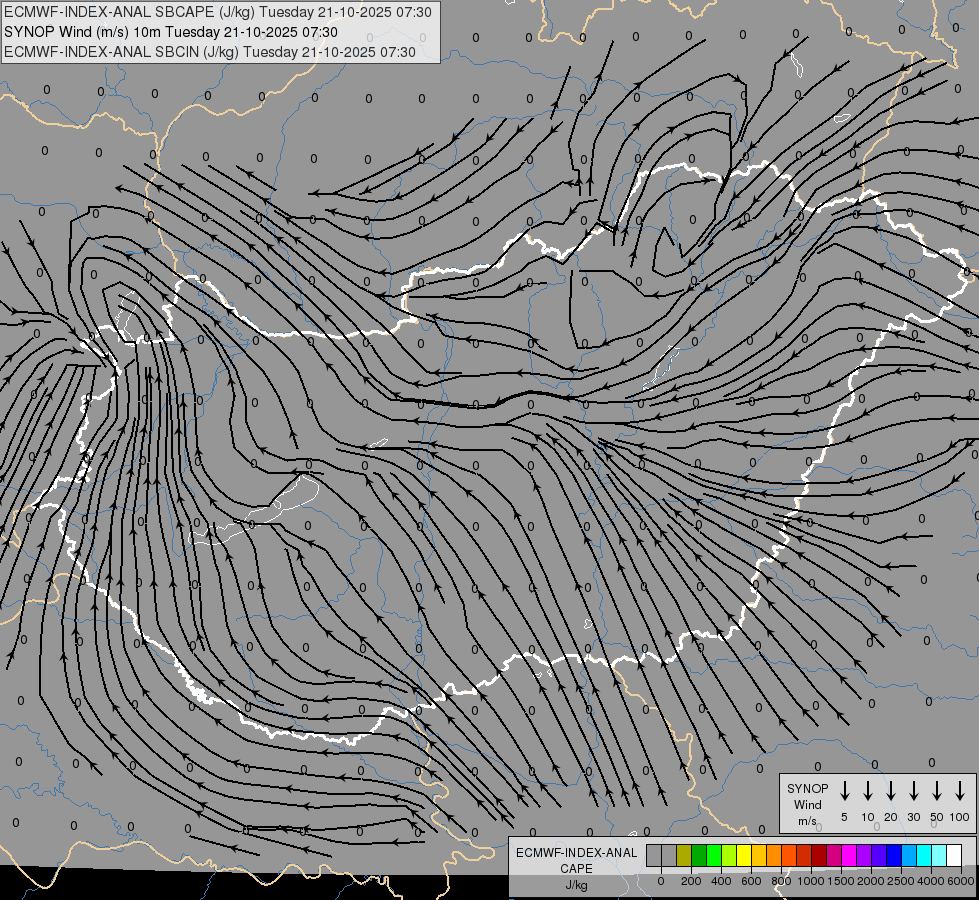Click the 4000 tick label on the CAPE scale

point(931,881)
